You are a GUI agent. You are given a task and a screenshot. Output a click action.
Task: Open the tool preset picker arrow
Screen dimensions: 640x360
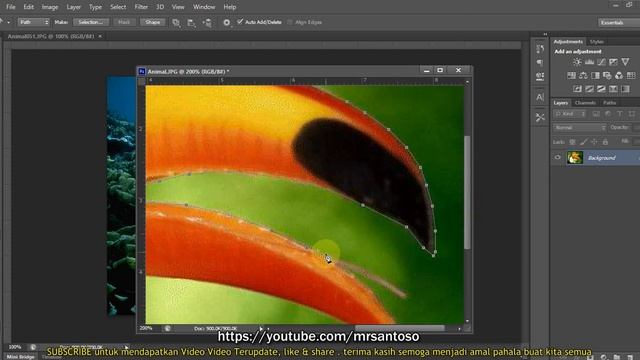(8, 22)
